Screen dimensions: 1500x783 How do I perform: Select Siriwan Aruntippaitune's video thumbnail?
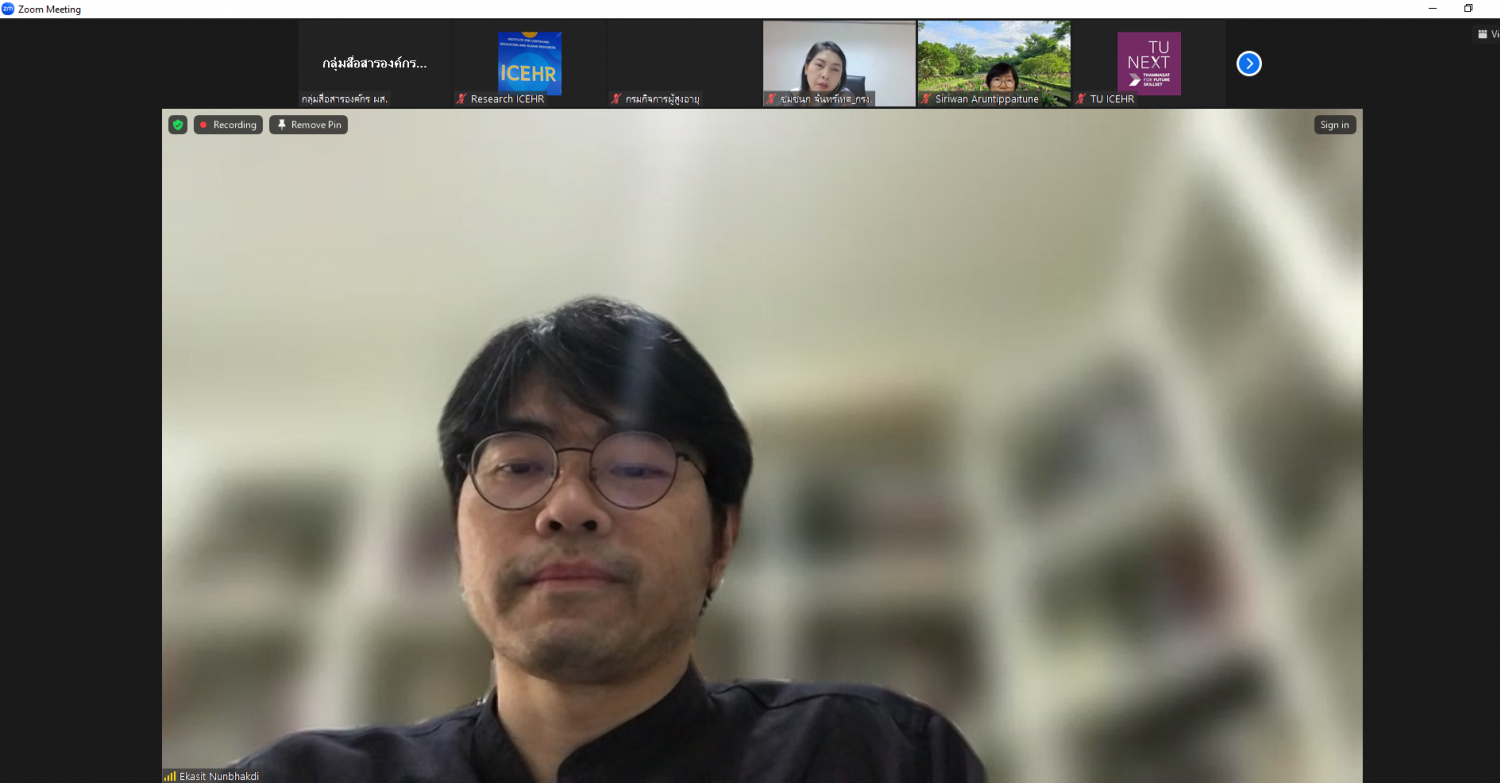(x=994, y=64)
